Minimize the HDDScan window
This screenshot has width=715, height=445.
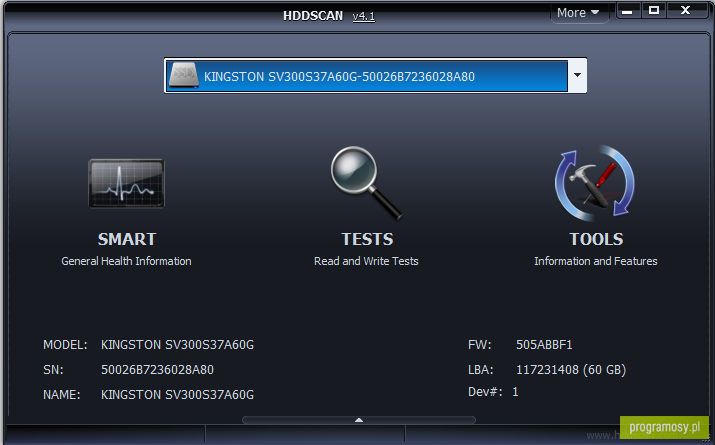click(628, 10)
